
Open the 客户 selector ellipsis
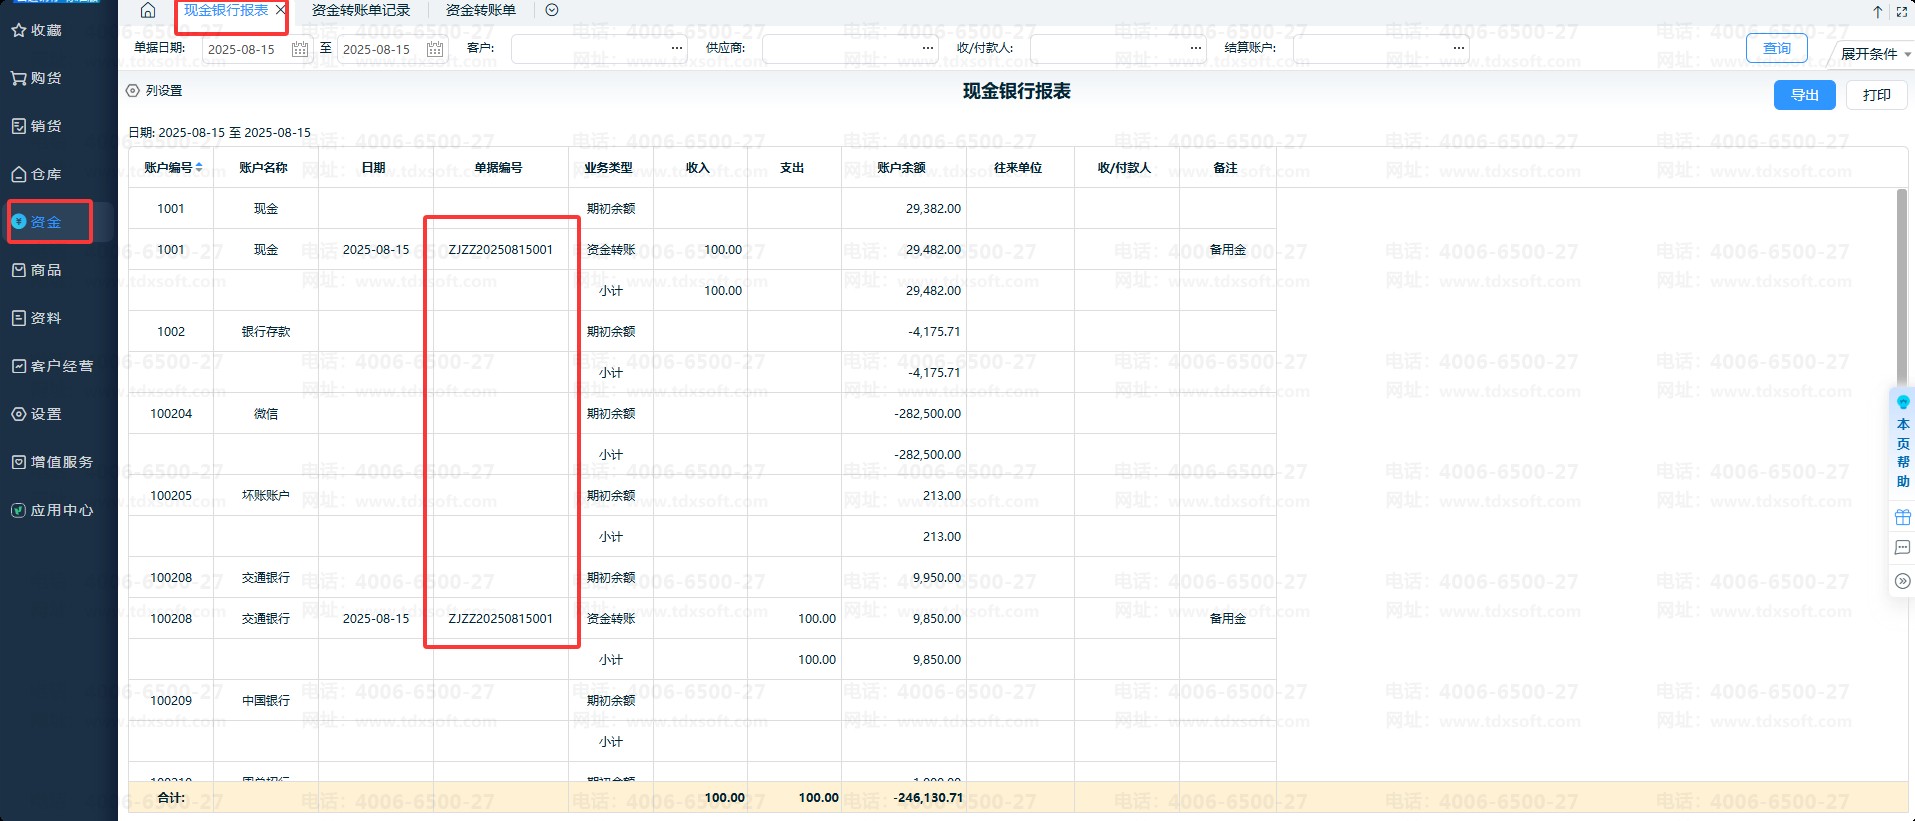pos(677,48)
